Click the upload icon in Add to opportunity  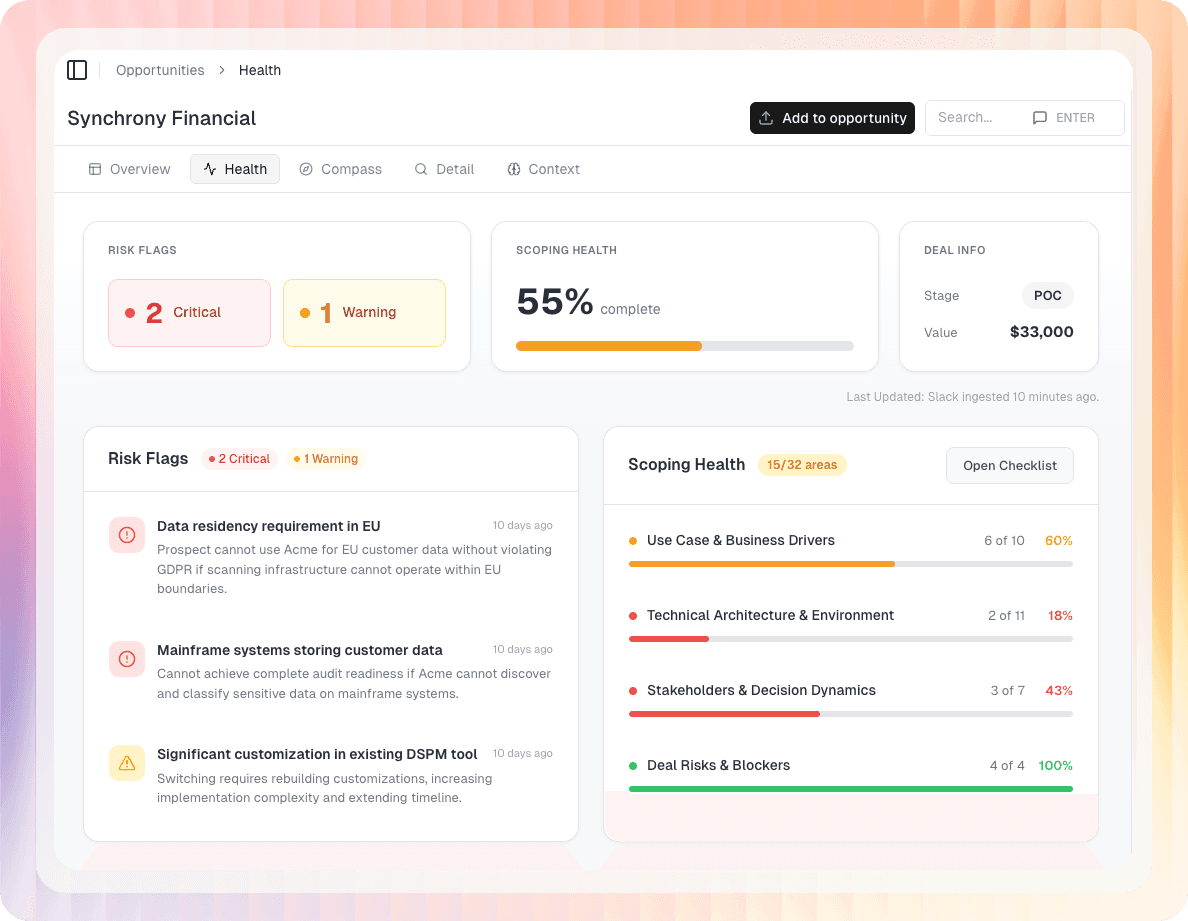click(x=766, y=118)
